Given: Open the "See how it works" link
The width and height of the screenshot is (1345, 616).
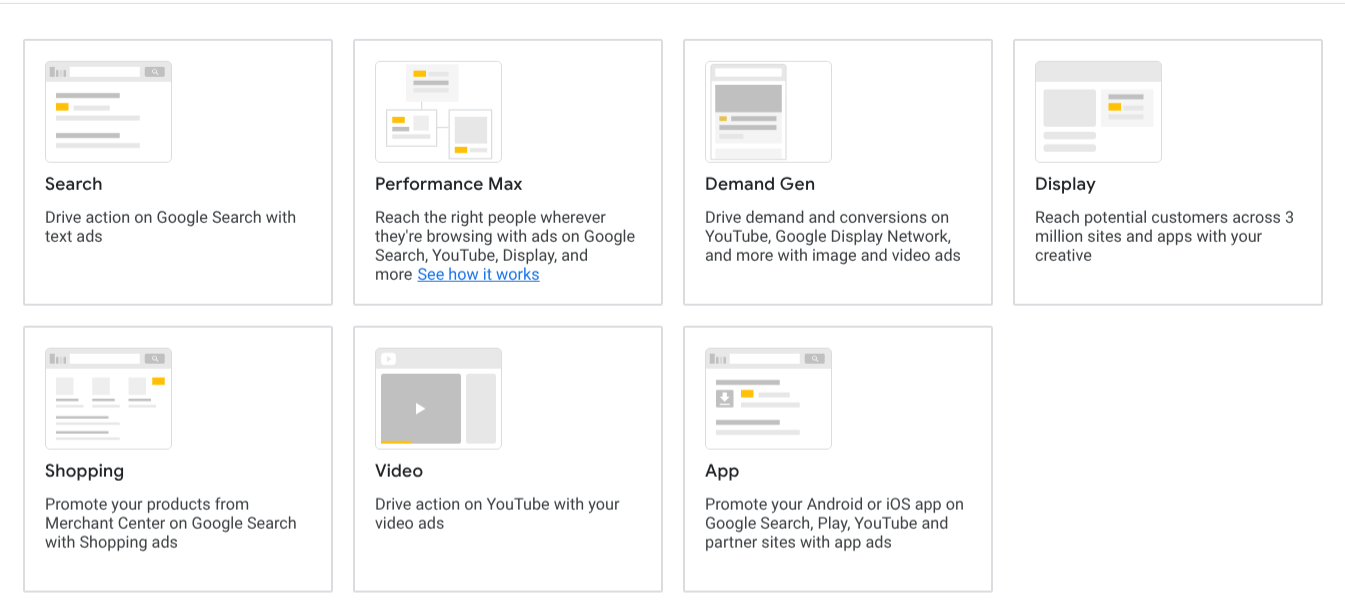Looking at the screenshot, I should pyautogui.click(x=478, y=275).
